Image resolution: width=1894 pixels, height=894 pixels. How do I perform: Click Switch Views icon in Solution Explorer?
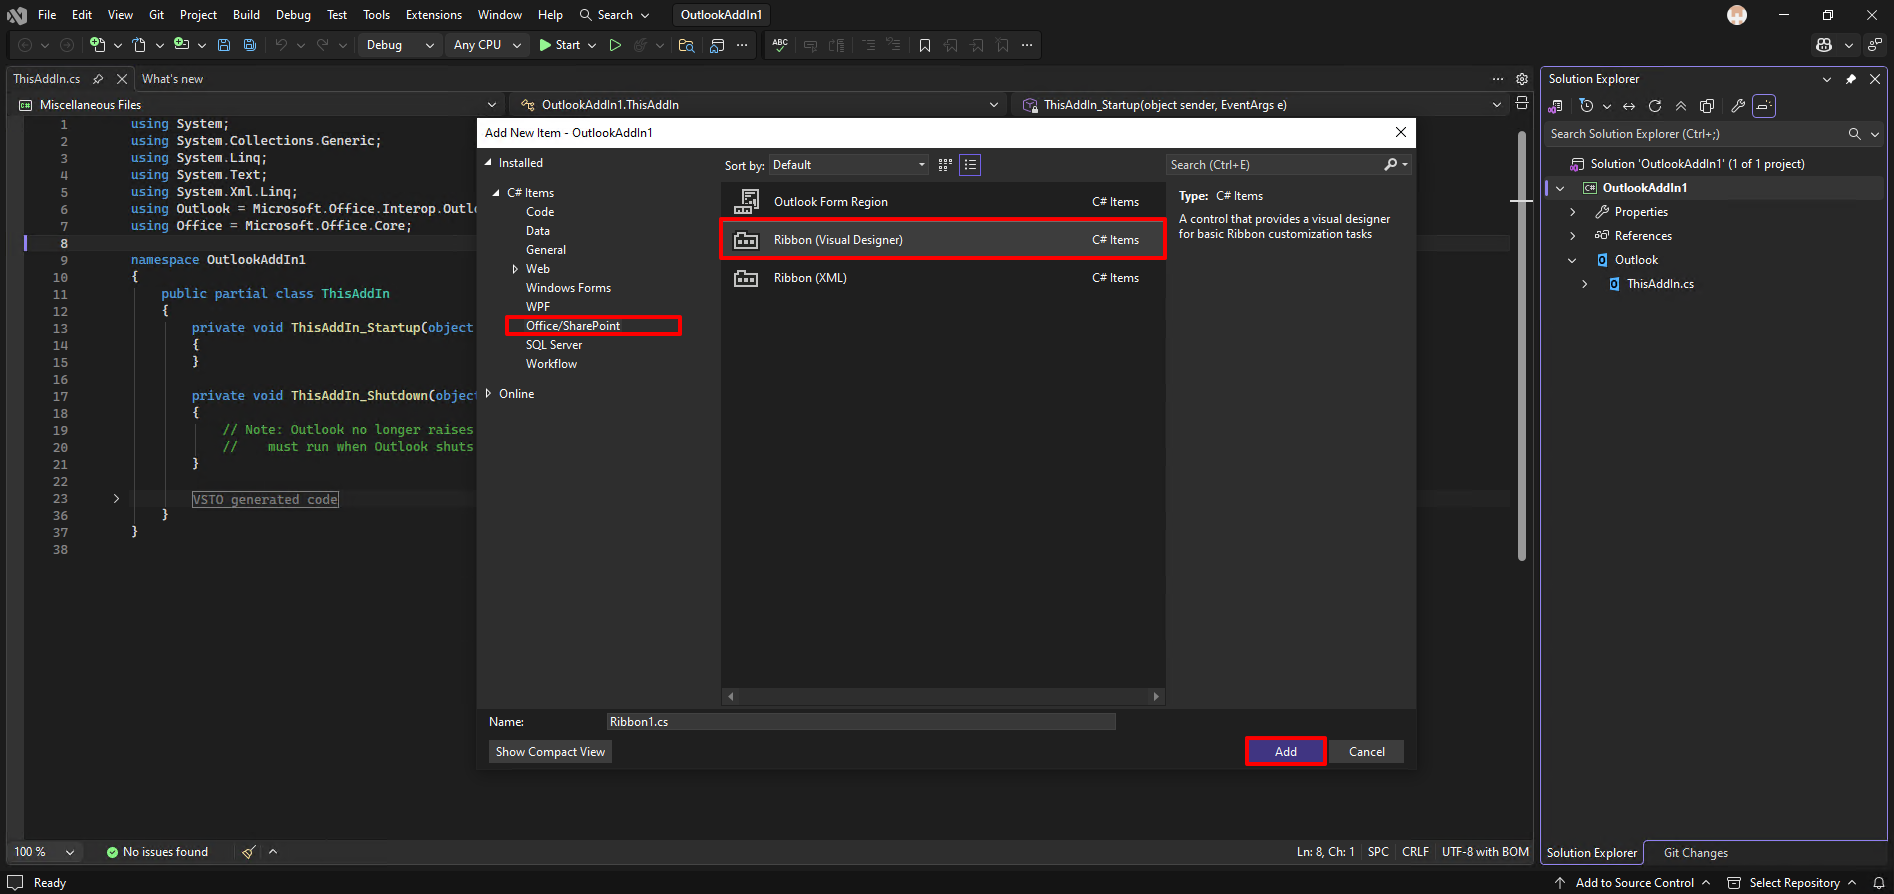click(1556, 106)
